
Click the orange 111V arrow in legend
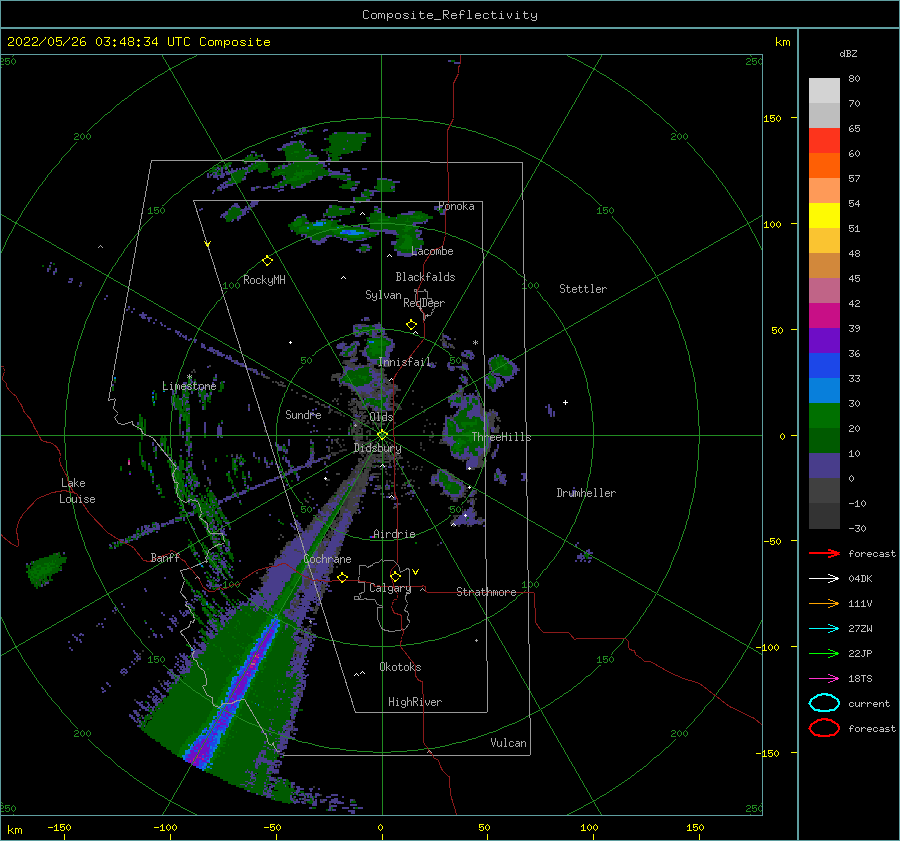tap(824, 603)
